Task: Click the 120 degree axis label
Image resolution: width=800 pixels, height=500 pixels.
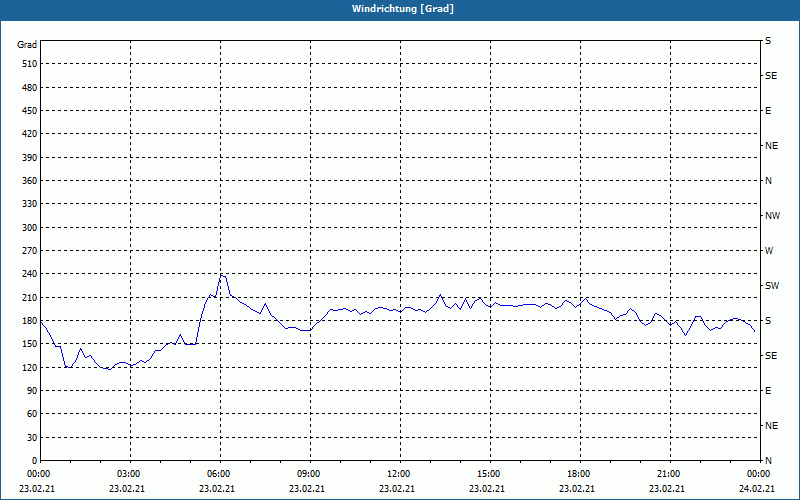Action: (30, 368)
